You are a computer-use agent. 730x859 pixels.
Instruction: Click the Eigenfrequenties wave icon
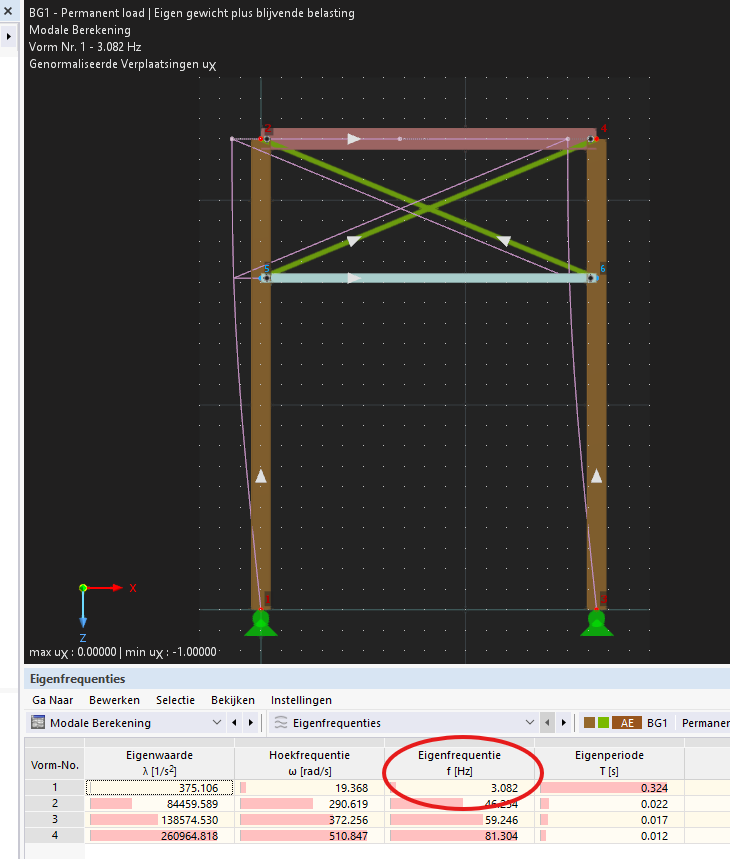pyautogui.click(x=281, y=723)
